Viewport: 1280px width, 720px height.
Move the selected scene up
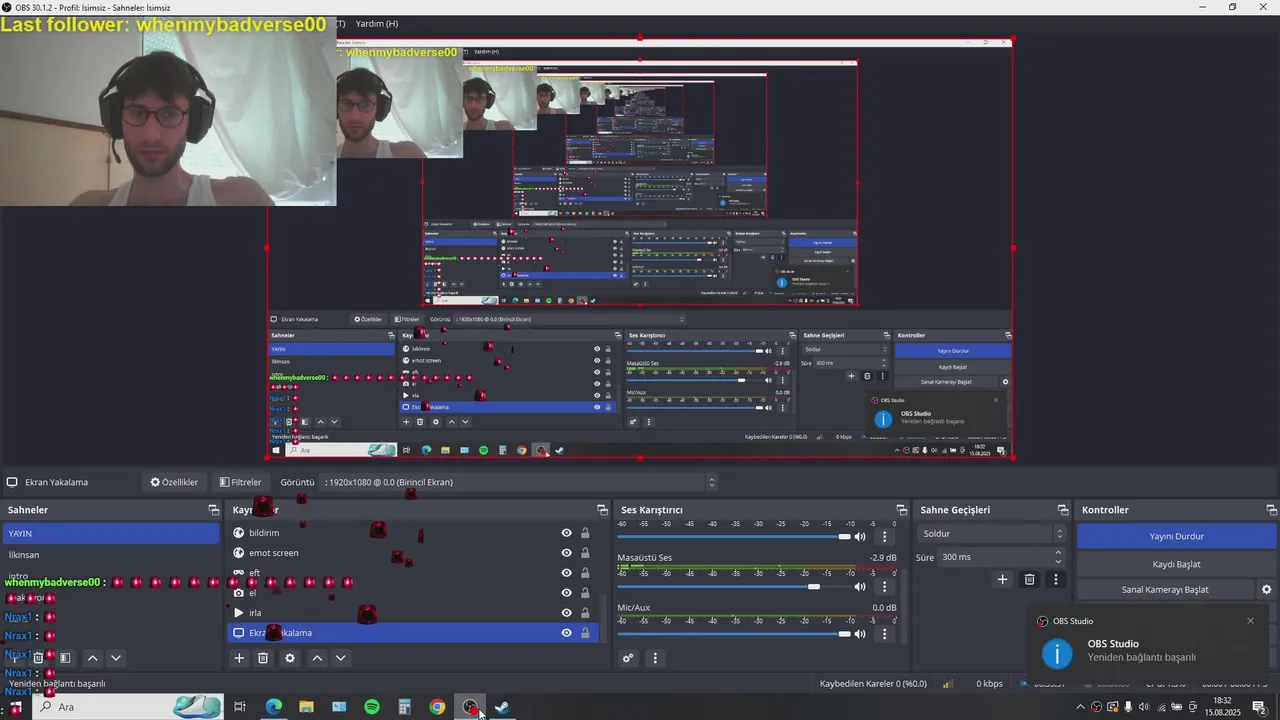tap(92, 658)
